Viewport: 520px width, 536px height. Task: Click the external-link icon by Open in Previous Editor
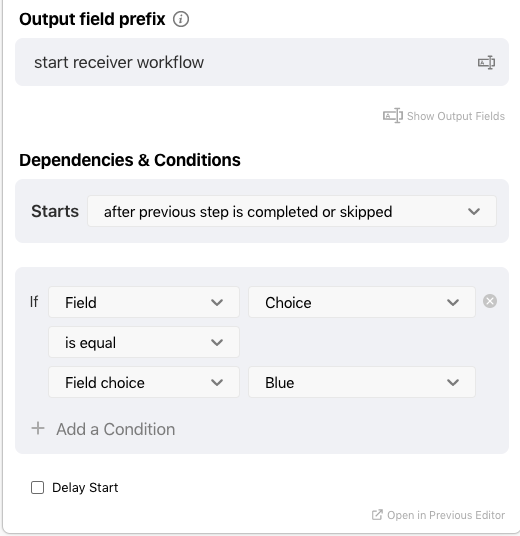pos(377,515)
